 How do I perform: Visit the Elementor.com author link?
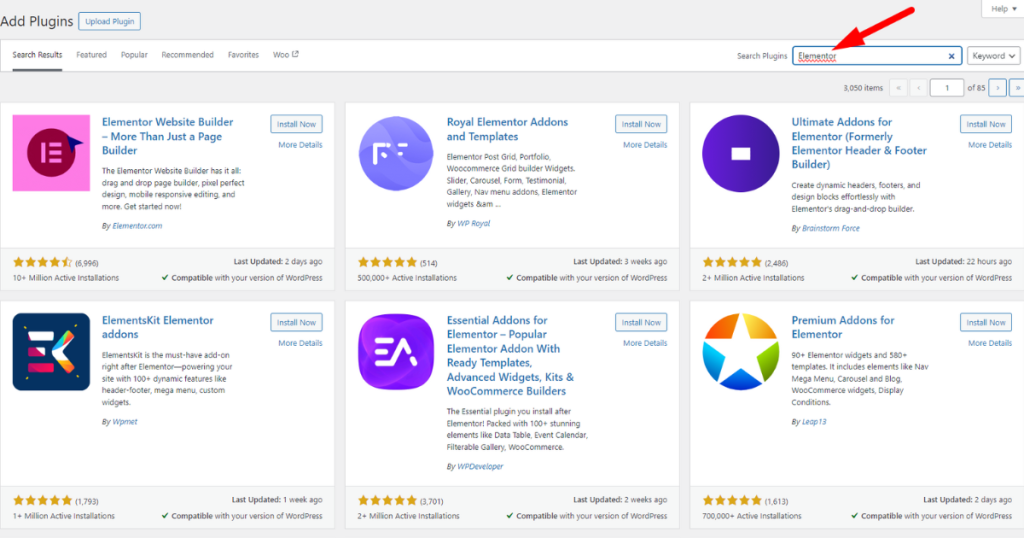(x=137, y=226)
